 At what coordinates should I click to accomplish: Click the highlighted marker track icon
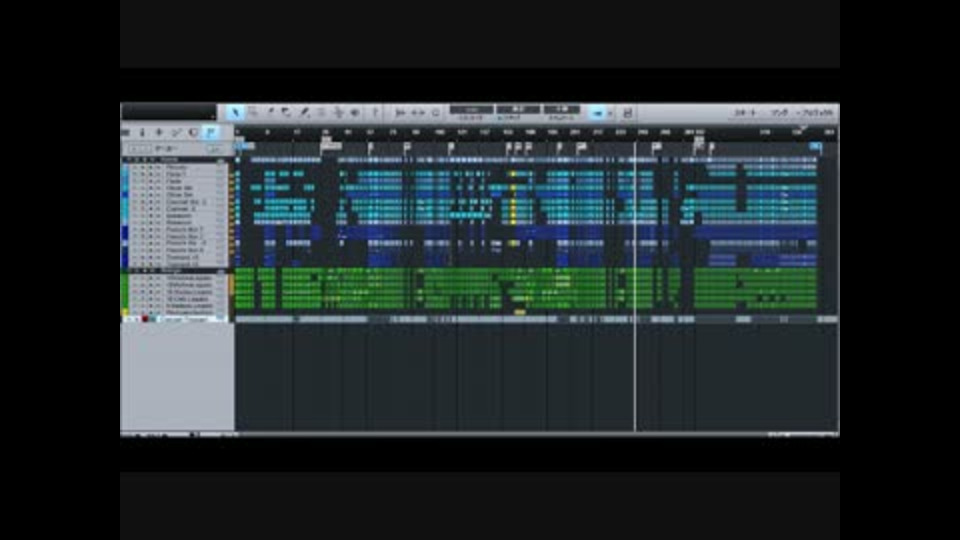point(210,132)
